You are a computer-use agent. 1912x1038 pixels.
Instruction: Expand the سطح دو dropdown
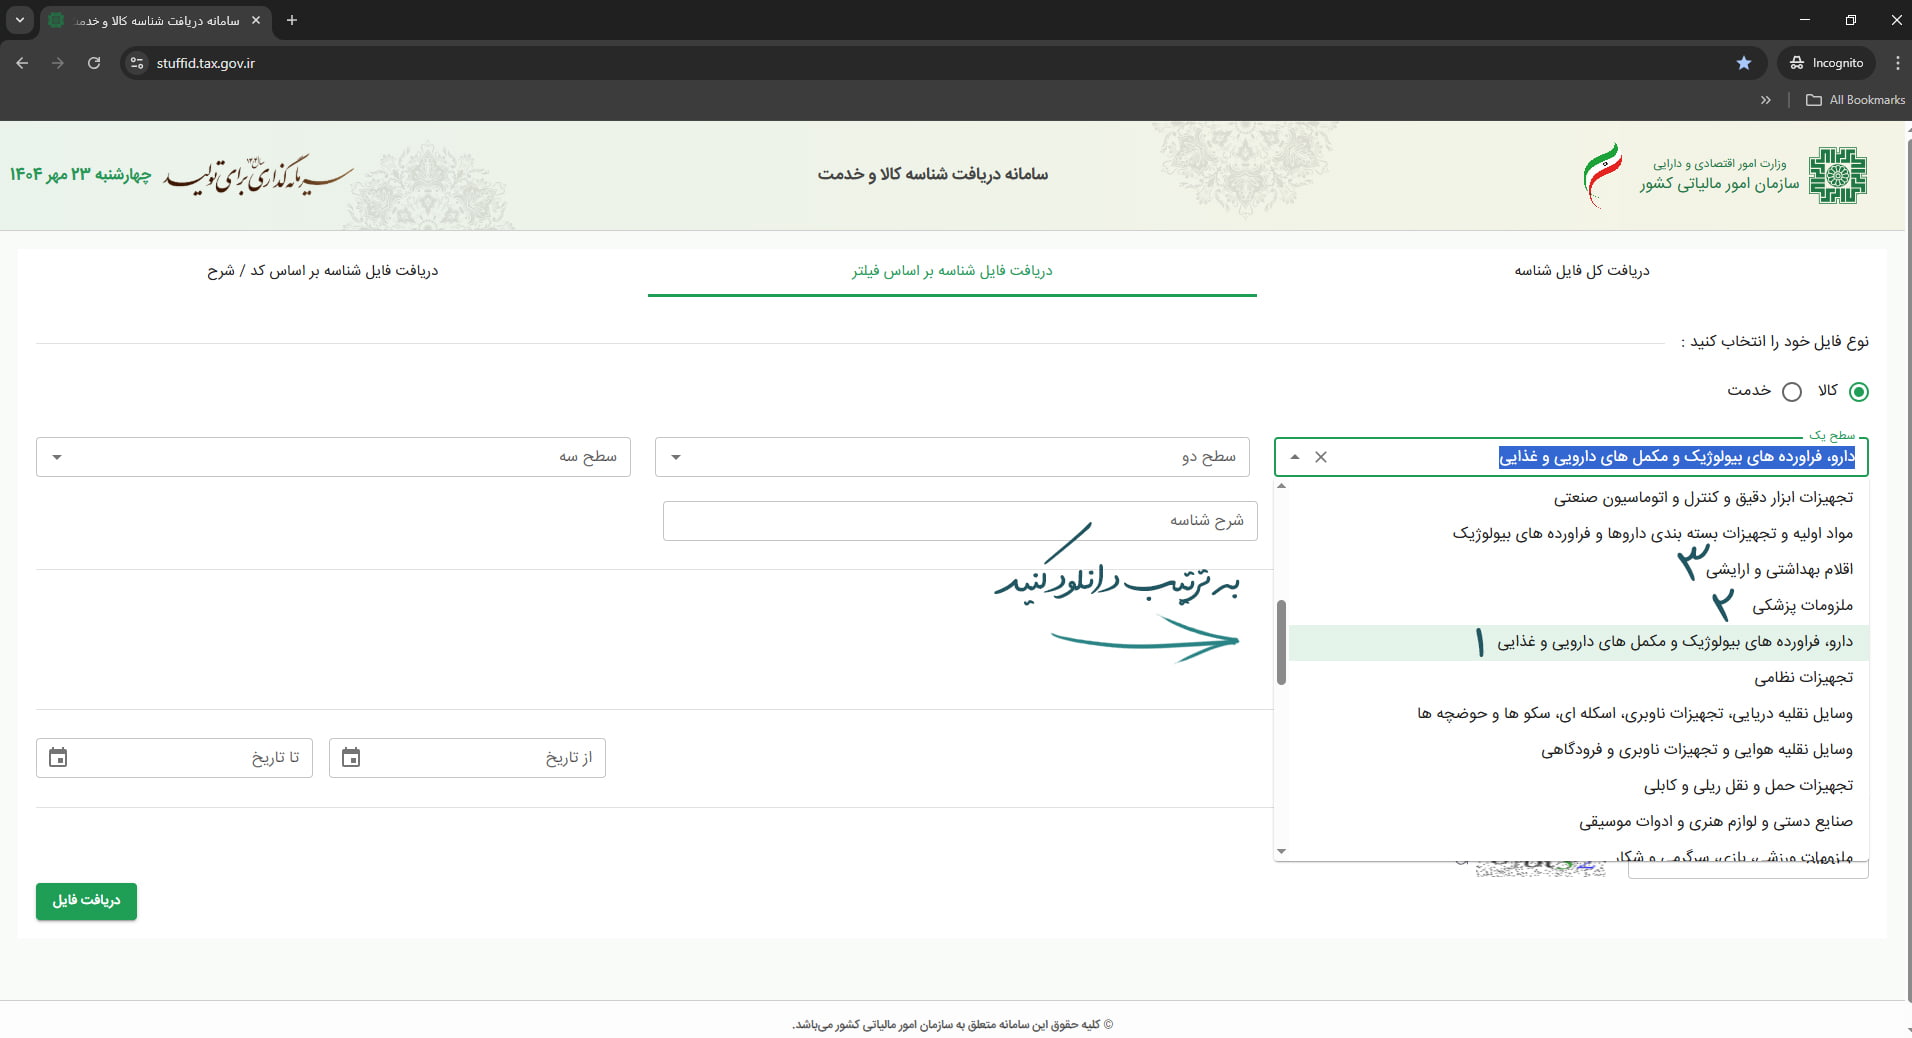pos(676,457)
